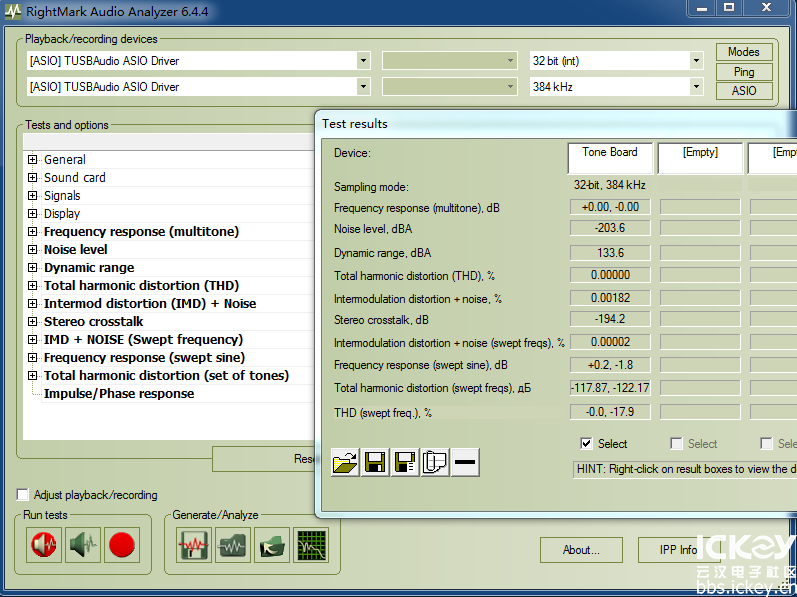Expand the Stereo crosstalk node

(33, 322)
